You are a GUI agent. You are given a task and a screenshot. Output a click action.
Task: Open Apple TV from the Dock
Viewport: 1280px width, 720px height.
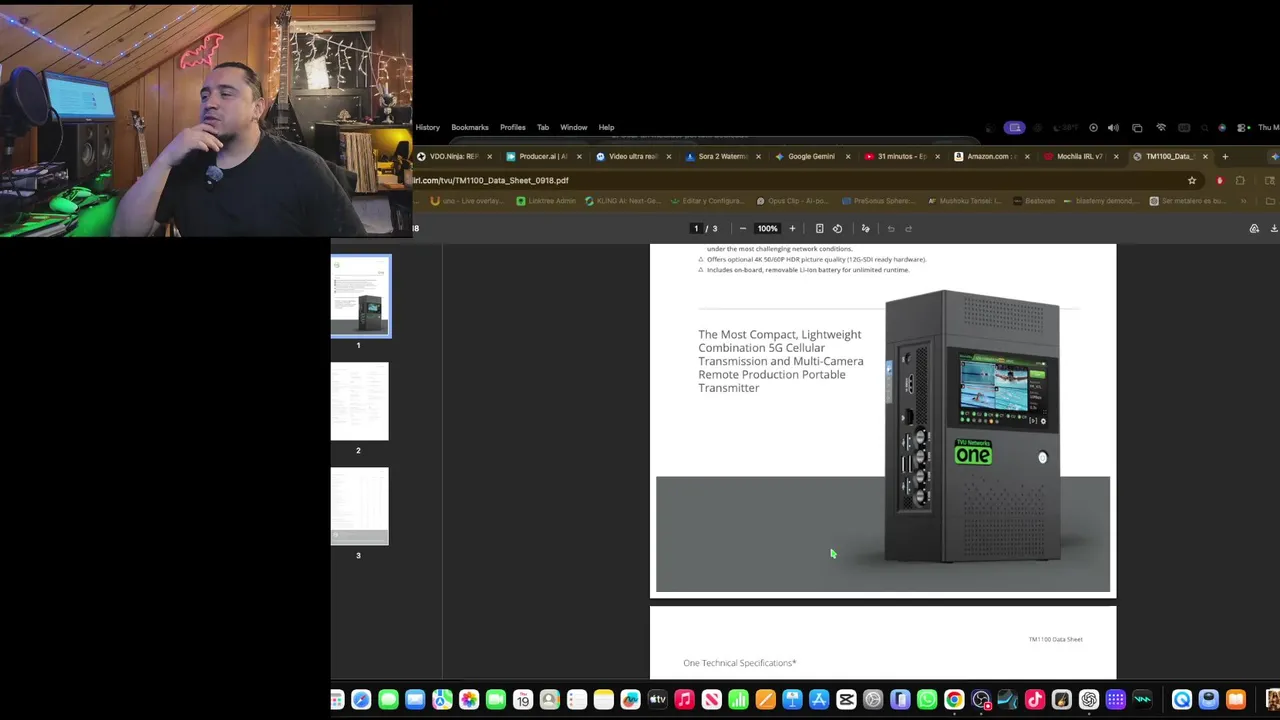coord(657,700)
